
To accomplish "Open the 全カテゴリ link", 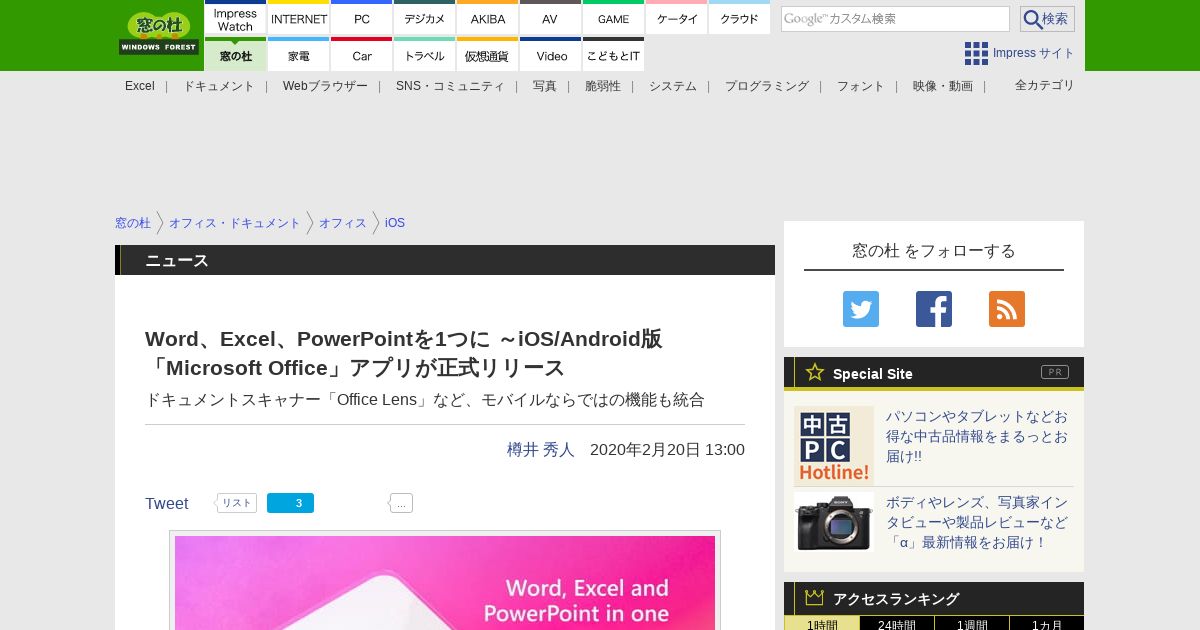I will [1045, 85].
